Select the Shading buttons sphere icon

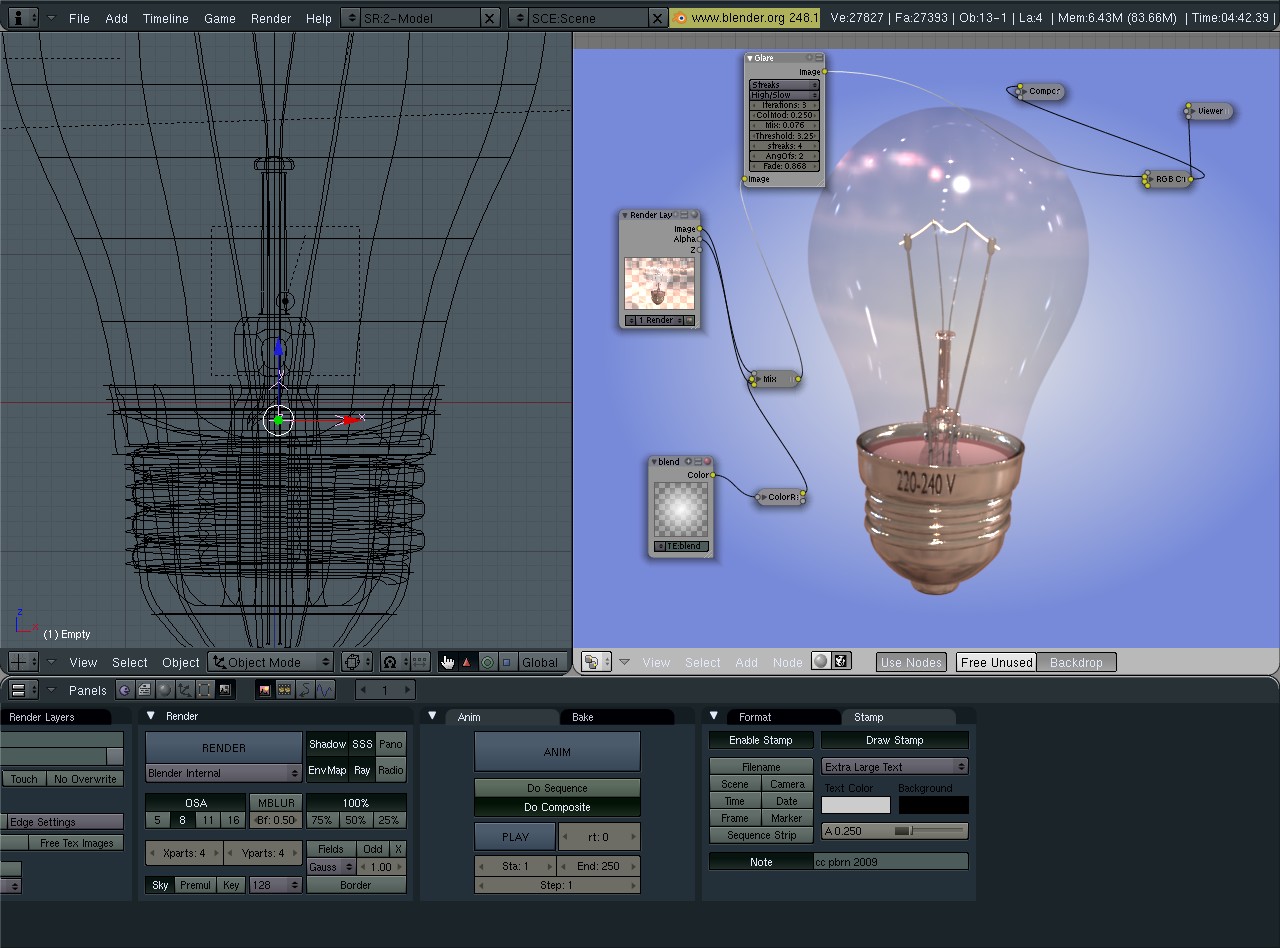coord(164,689)
